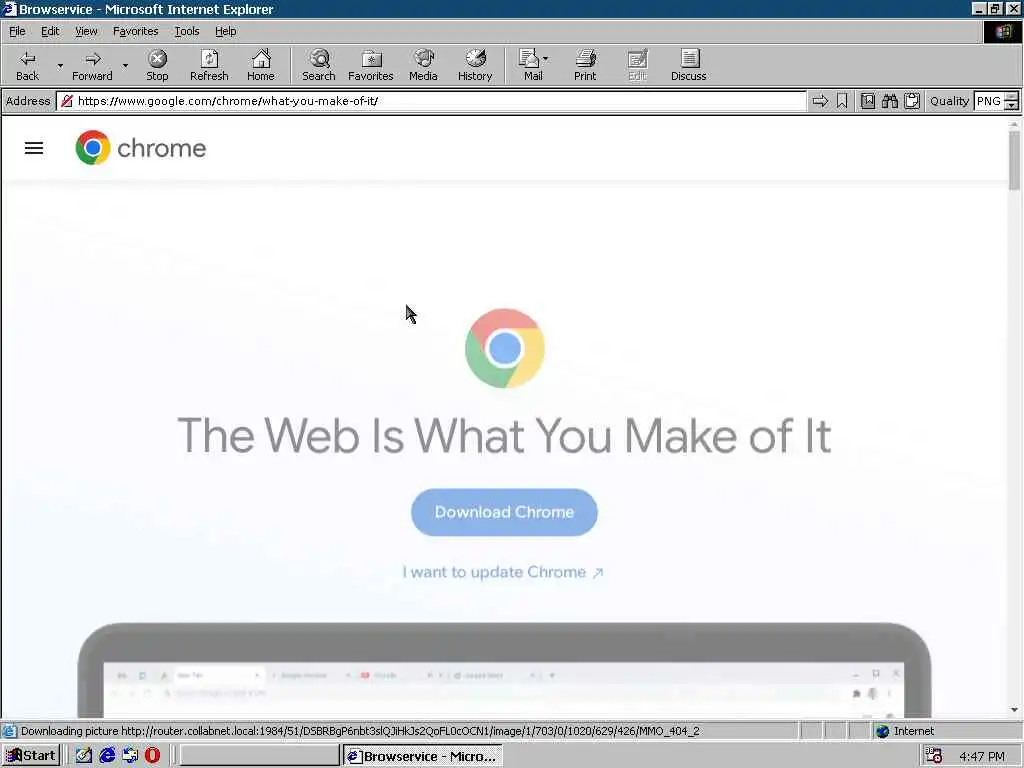Viewport: 1024px width, 768px height.
Task: Launch Internet Explorer from quick launch
Action: [107, 756]
